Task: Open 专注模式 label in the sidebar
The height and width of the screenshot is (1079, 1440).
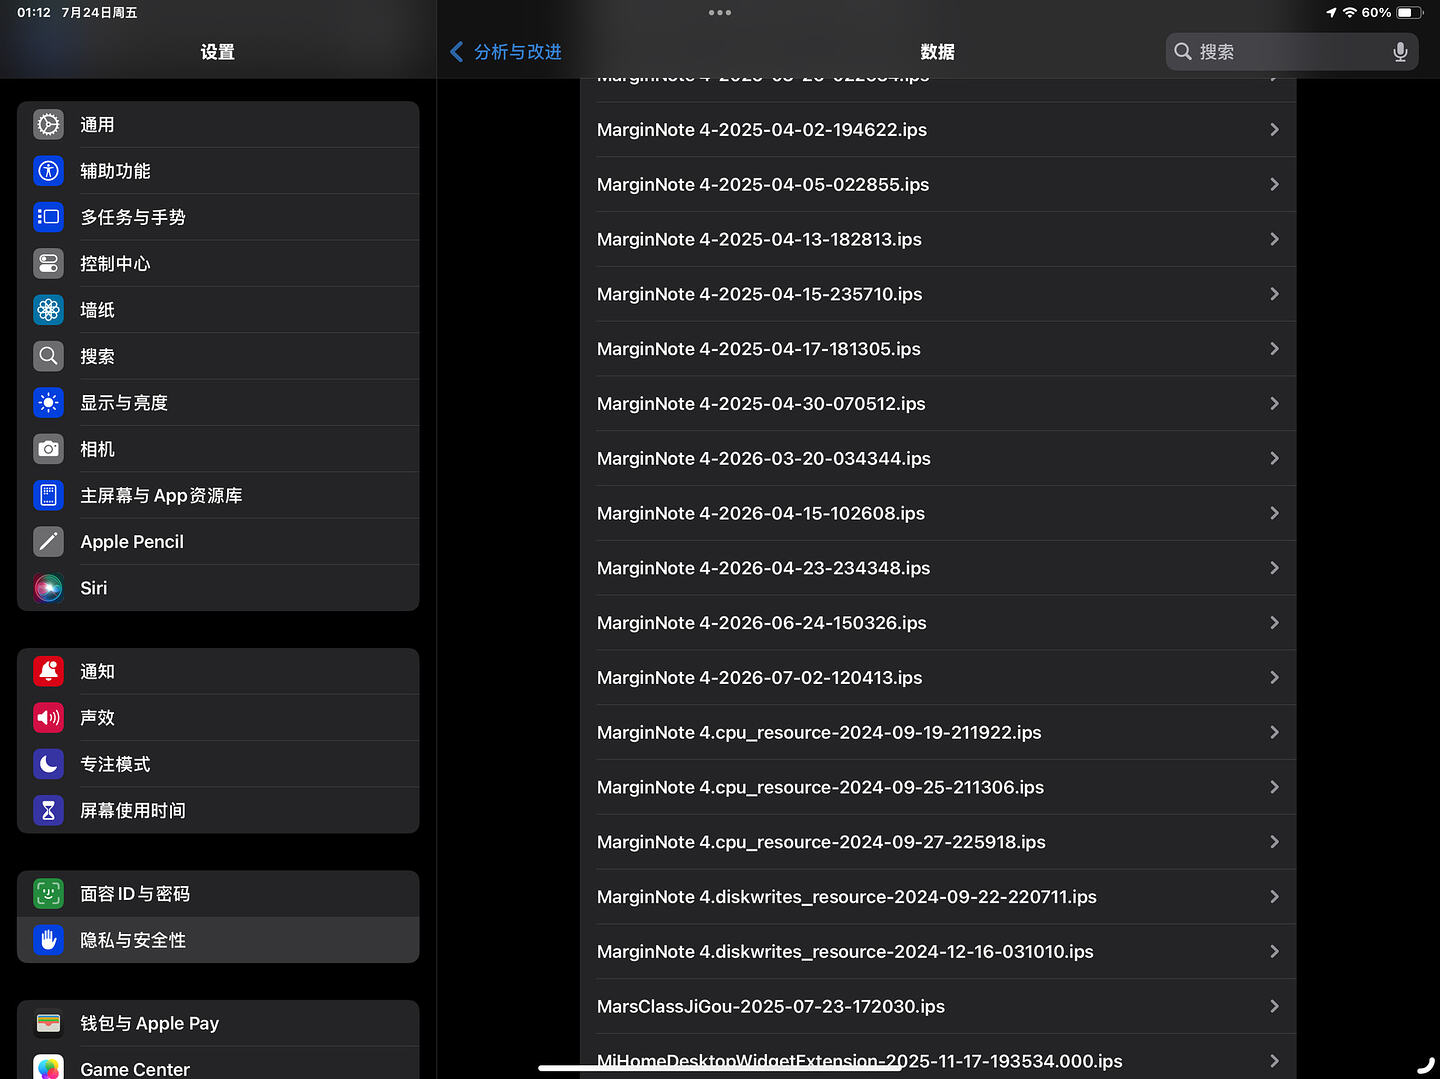Action: pos(115,764)
